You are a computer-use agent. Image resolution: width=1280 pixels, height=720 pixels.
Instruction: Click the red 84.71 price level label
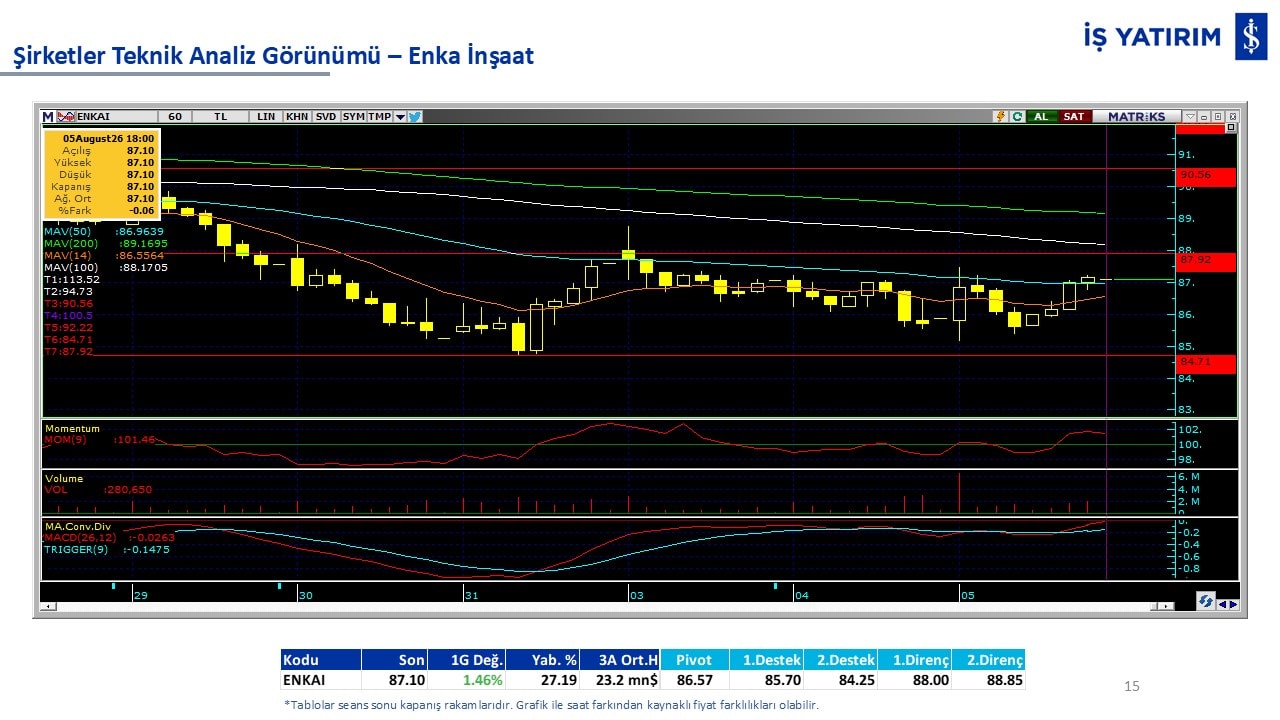point(1207,364)
